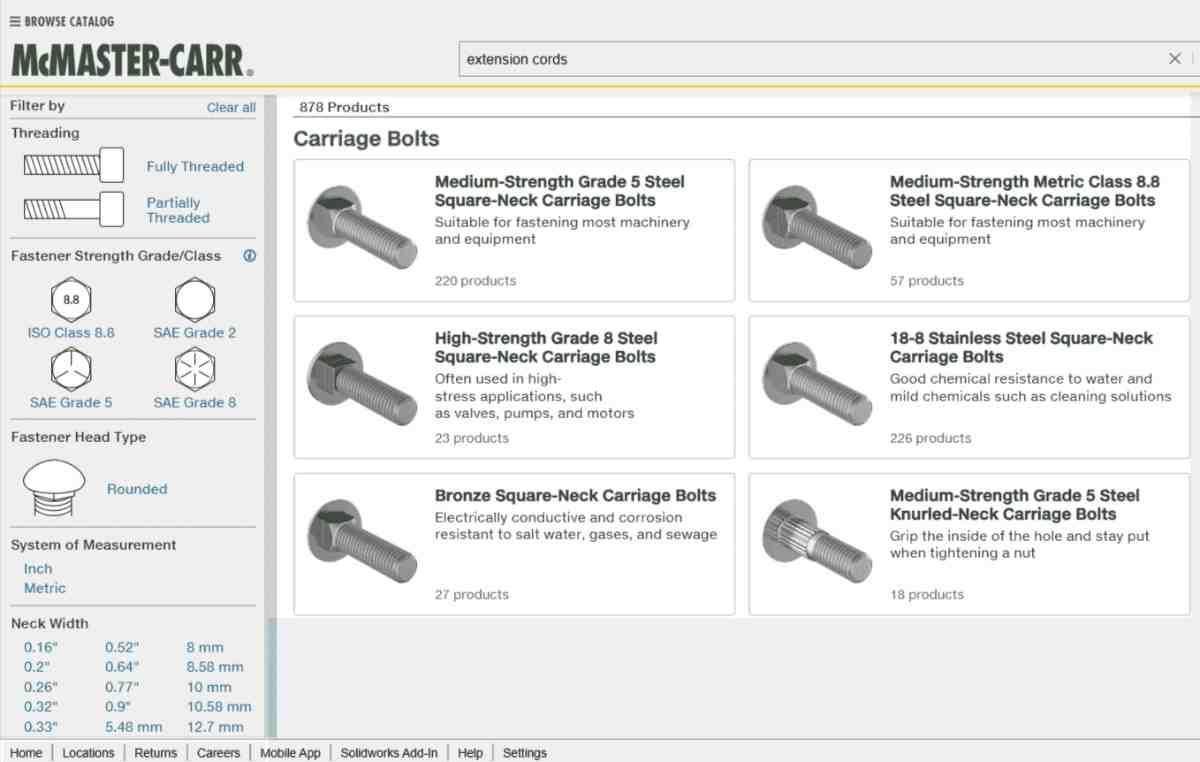Pick the SAE Grade 5 hex icon
The height and width of the screenshot is (762, 1200).
[71, 370]
